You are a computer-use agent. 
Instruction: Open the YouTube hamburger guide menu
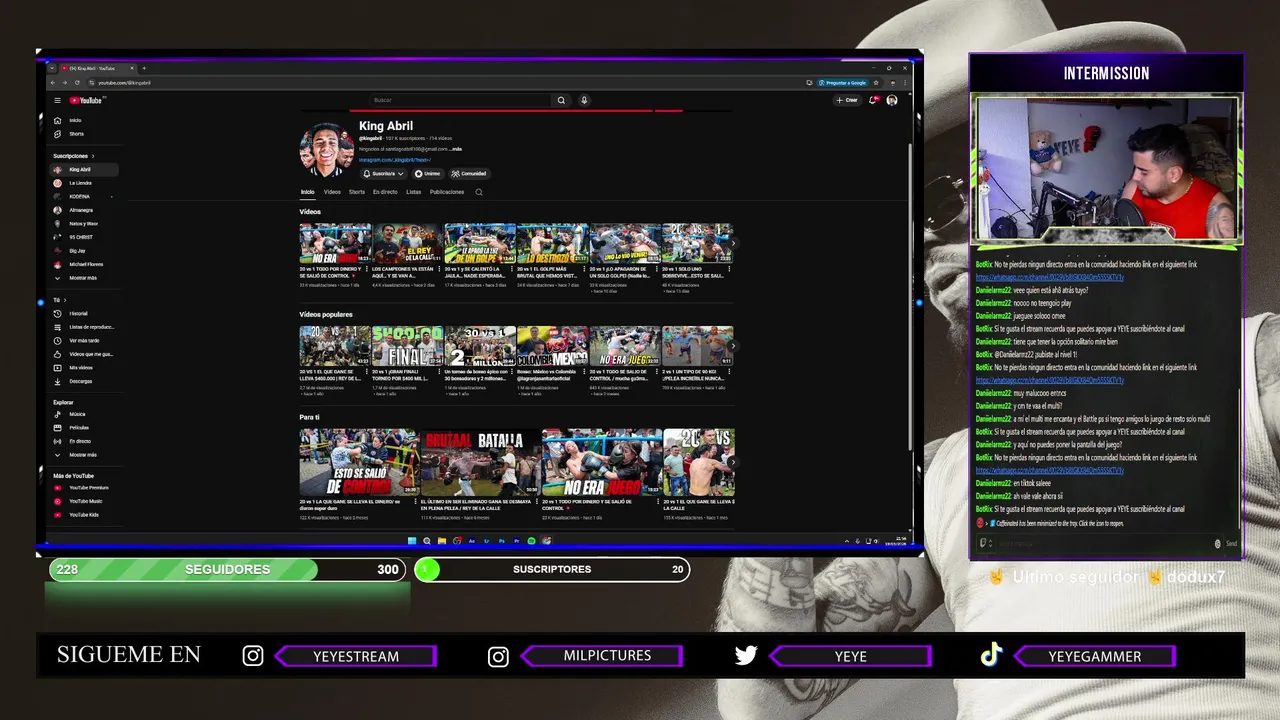coord(58,100)
